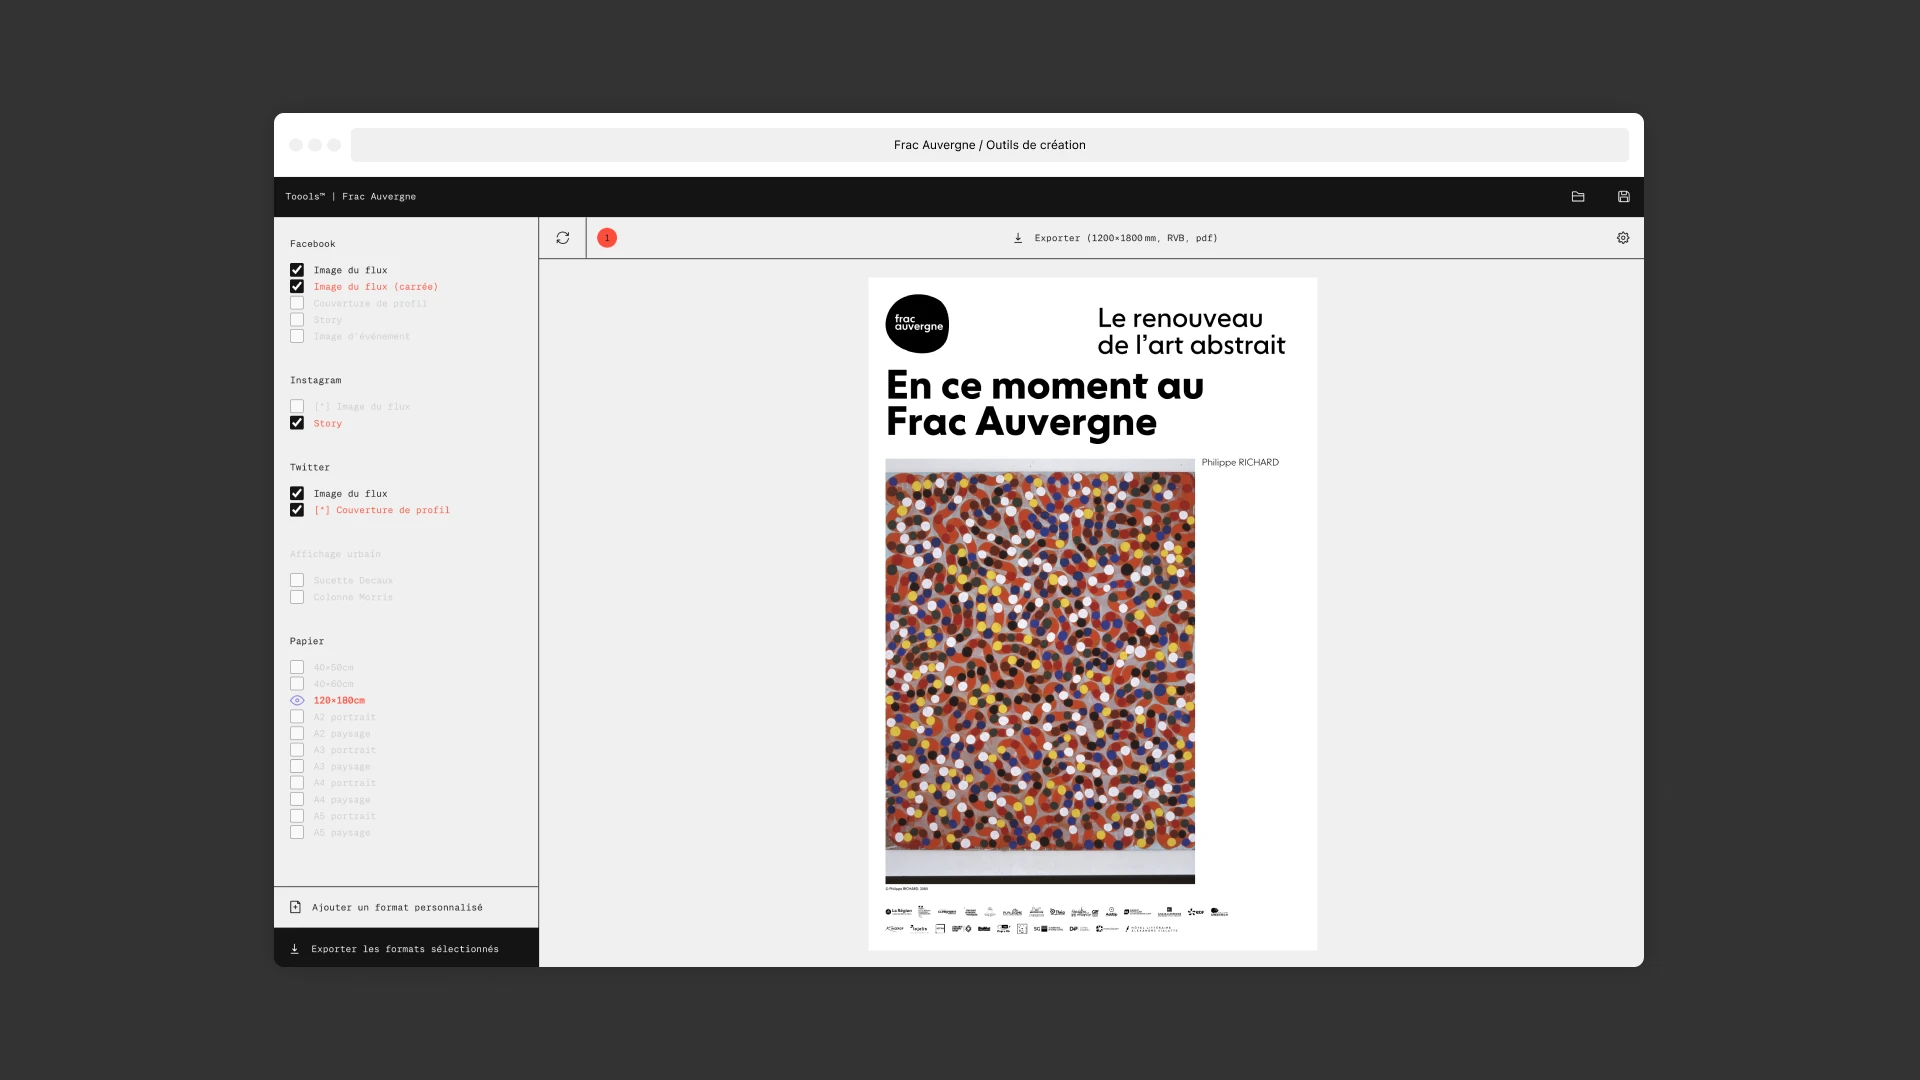Click download icon beside Exporter les formats
The width and height of the screenshot is (1920, 1080).
295,949
